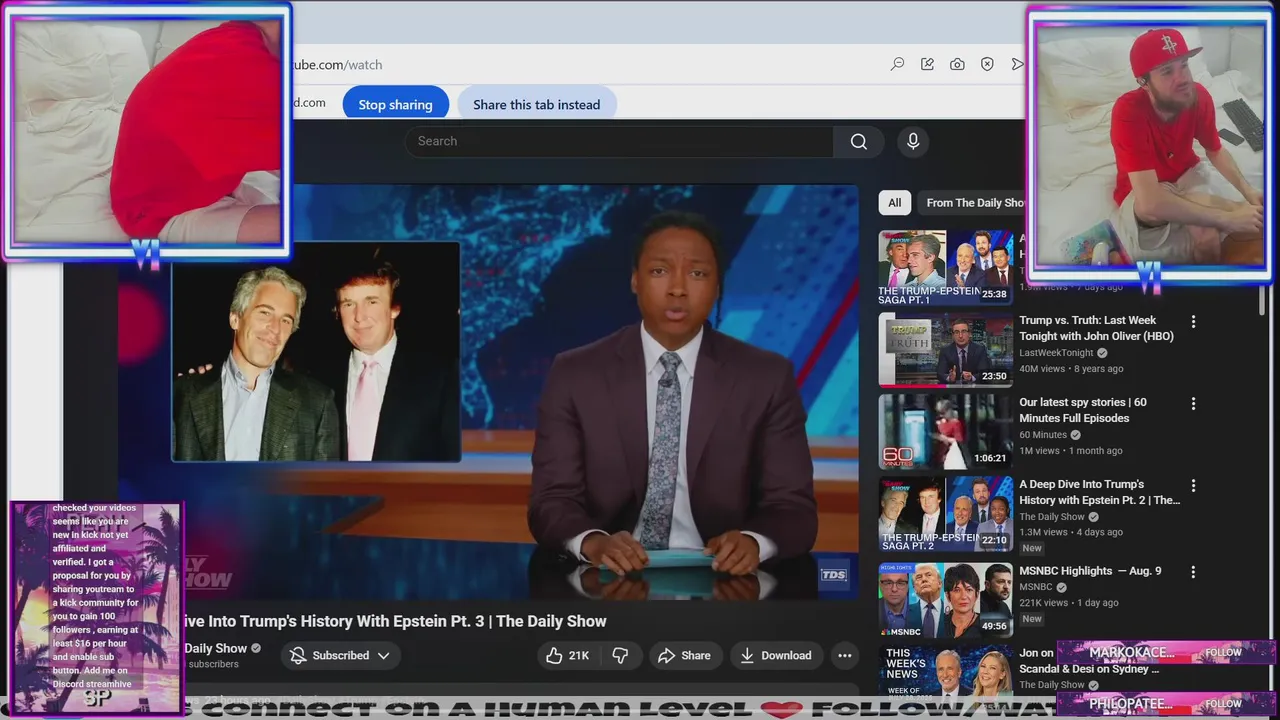Click the circled X icon in address bar
Viewport: 1280px width, 720px height.
pos(987,64)
